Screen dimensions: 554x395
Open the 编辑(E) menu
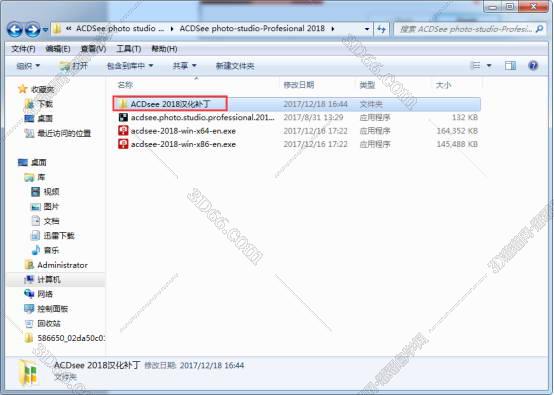coord(58,49)
